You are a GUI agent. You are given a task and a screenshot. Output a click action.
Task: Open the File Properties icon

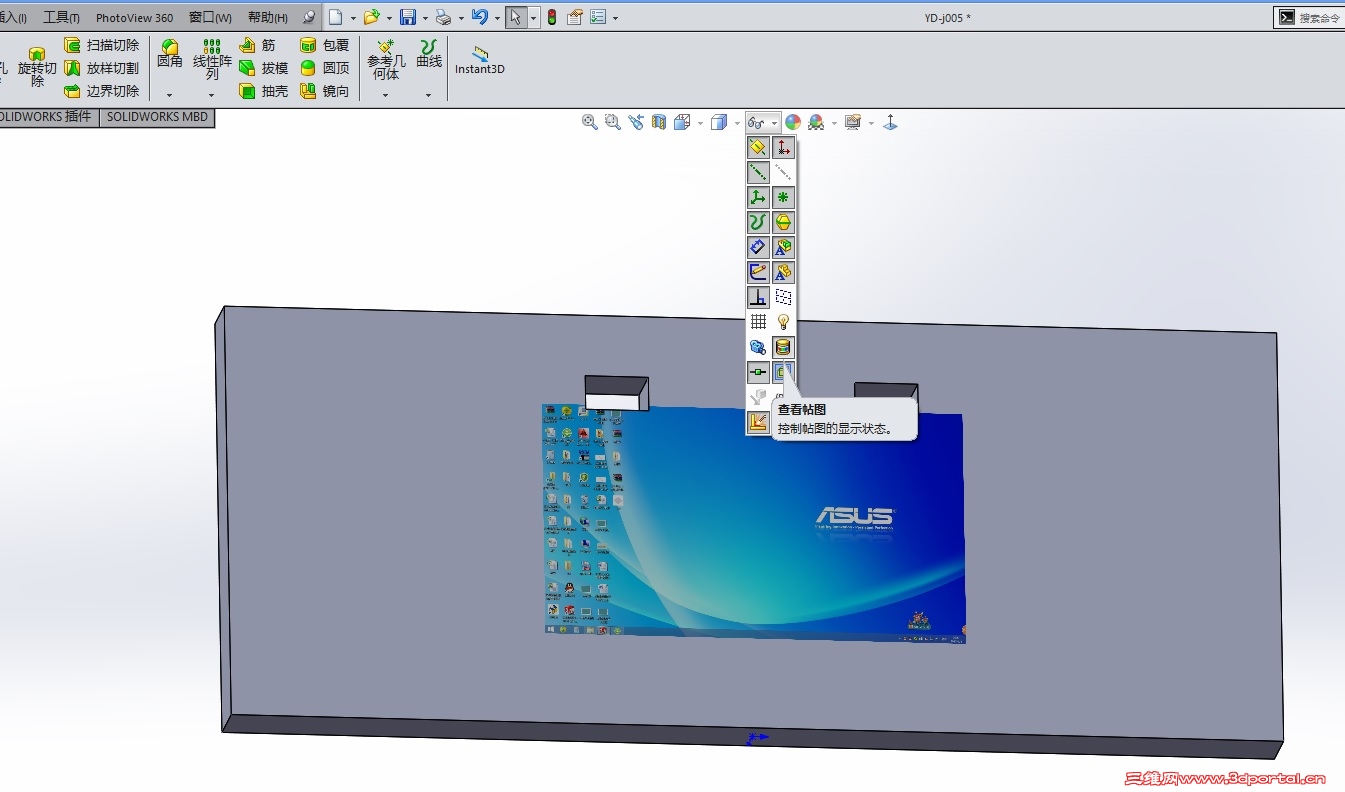575,17
